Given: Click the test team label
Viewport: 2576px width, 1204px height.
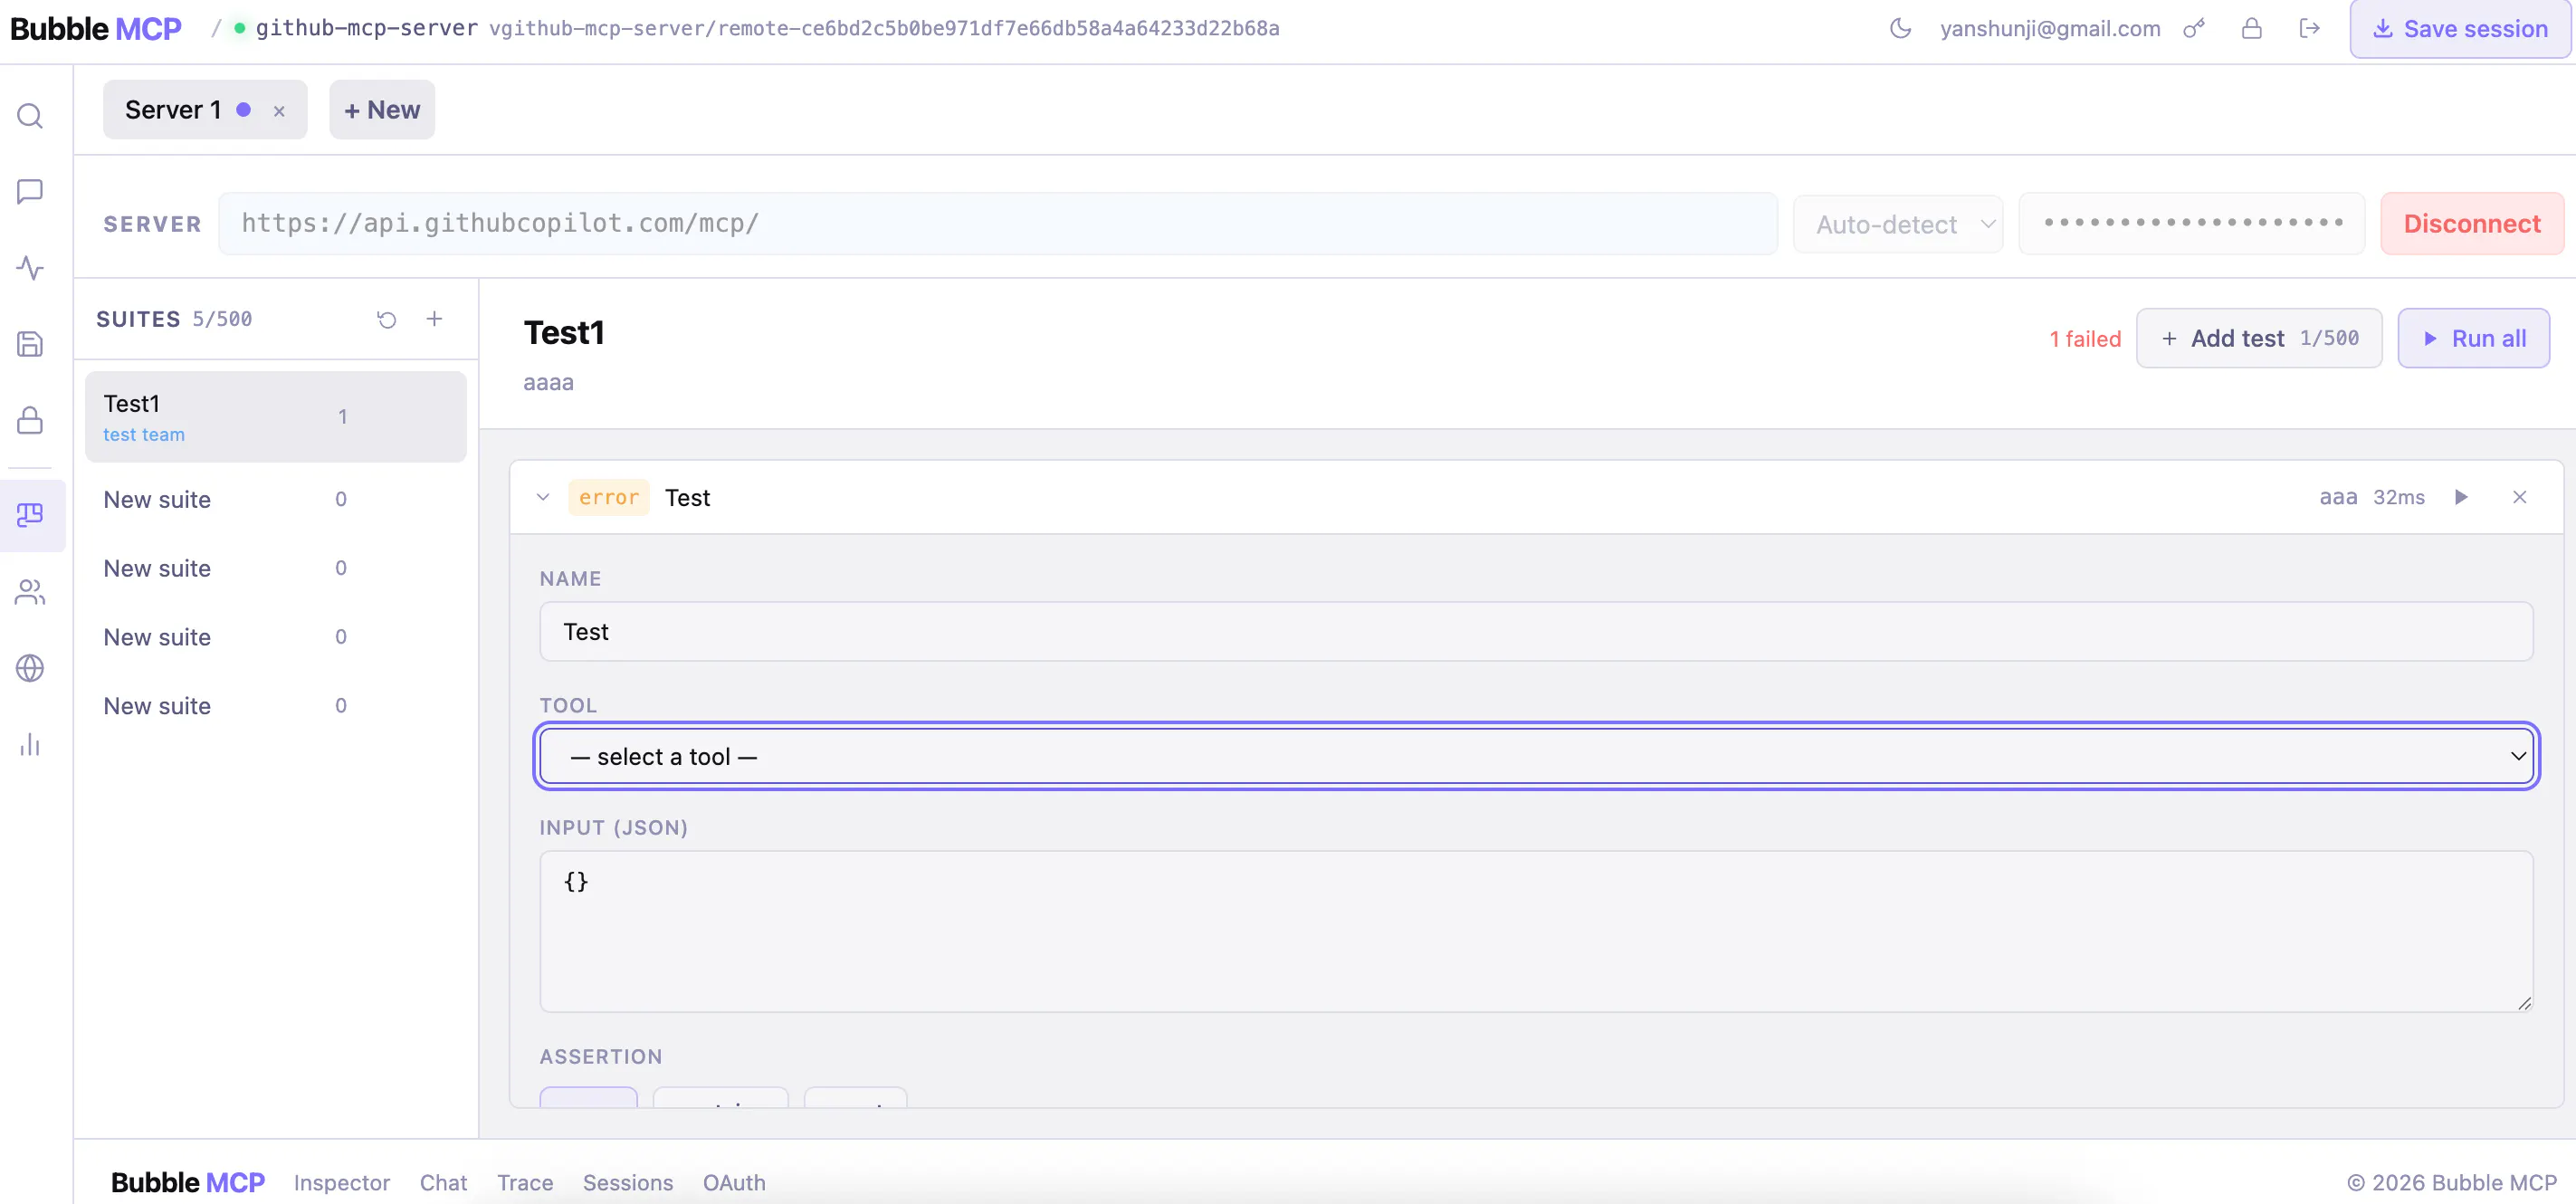Looking at the screenshot, I should [x=144, y=435].
